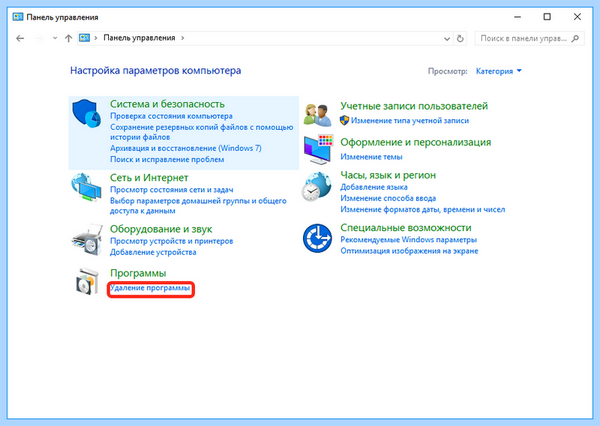The image size is (600, 426).
Task: Go up one level with the up arrow
Action: (x=68, y=38)
